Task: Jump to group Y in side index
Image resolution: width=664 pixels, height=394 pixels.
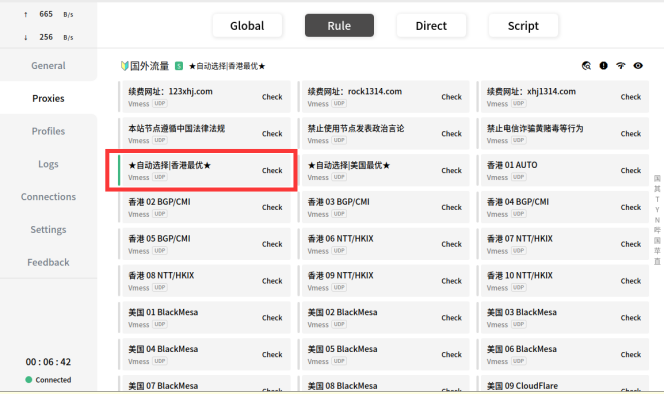Action: (657, 210)
